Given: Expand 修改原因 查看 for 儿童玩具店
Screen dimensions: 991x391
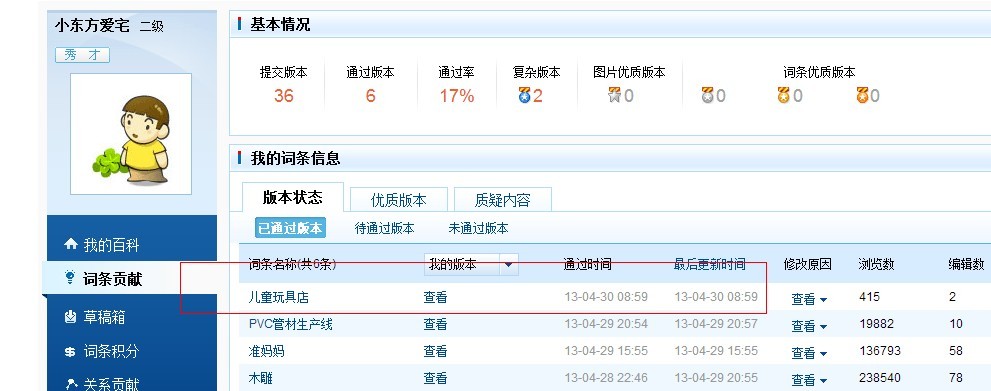Looking at the screenshot, I should (809, 299).
